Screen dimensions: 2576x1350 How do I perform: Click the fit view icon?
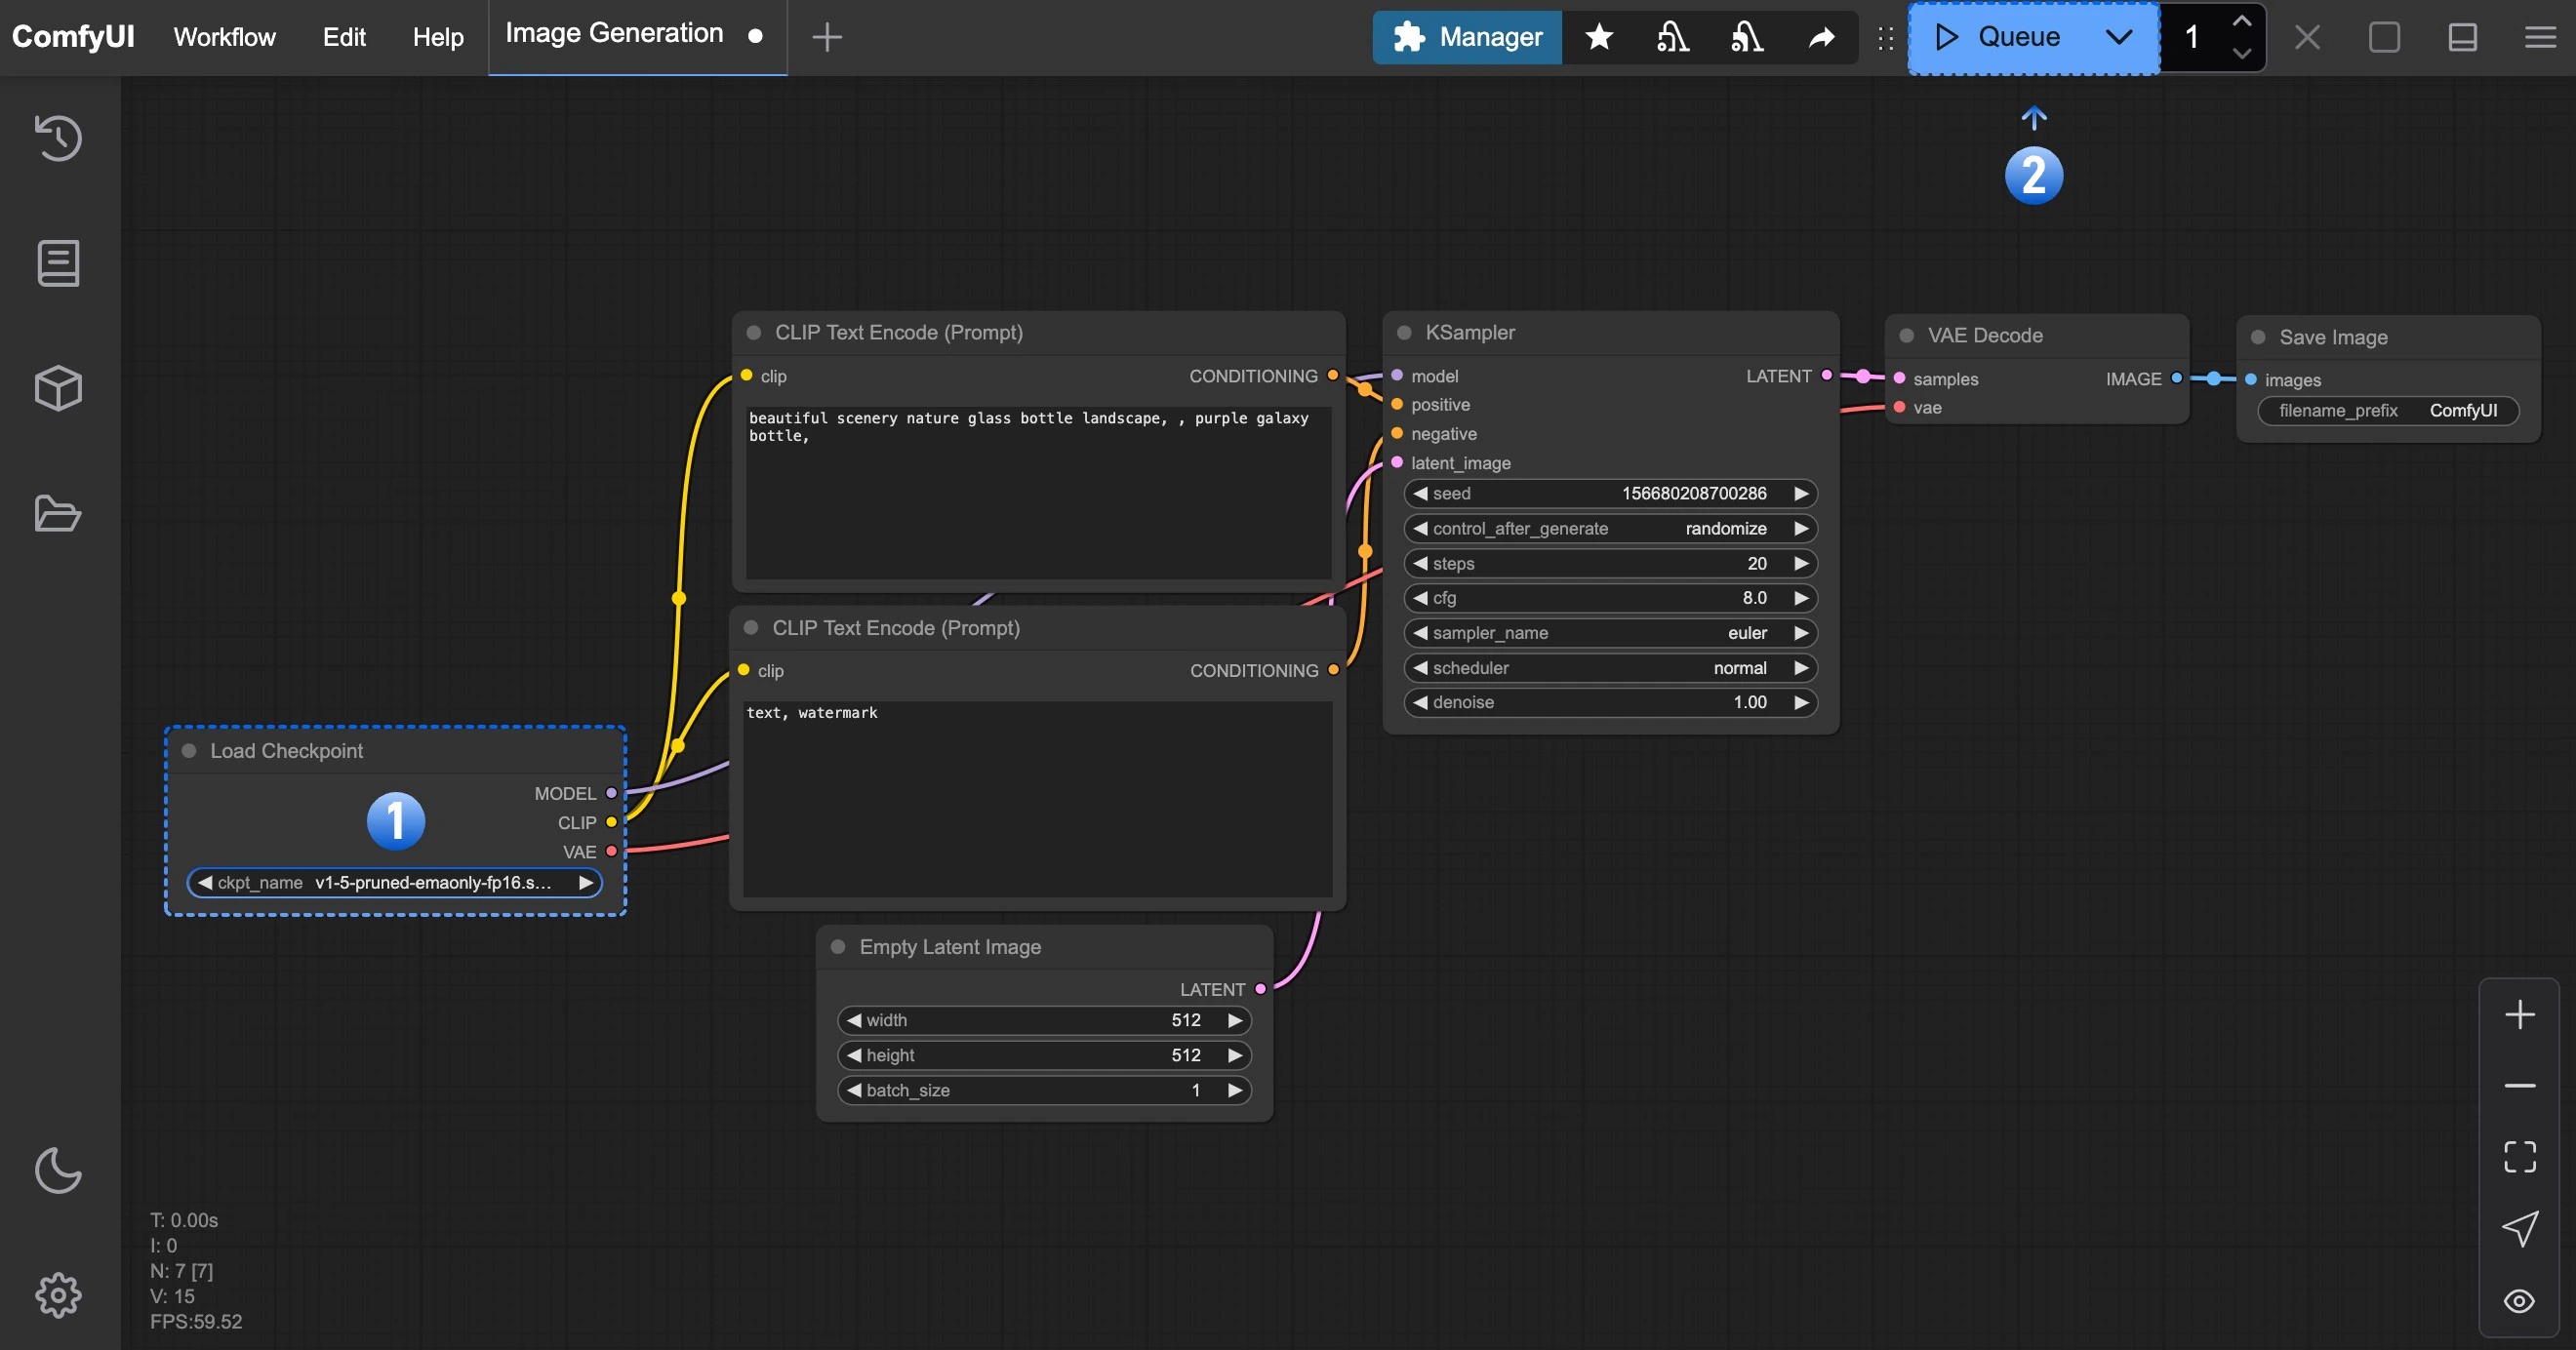(x=2519, y=1157)
